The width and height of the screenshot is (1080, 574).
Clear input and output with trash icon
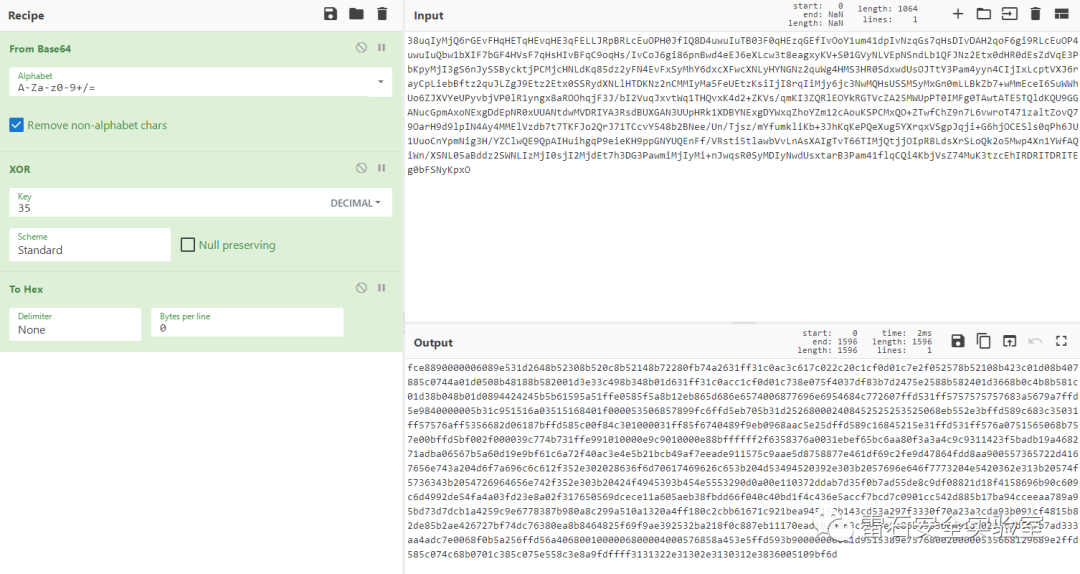[1035, 14]
